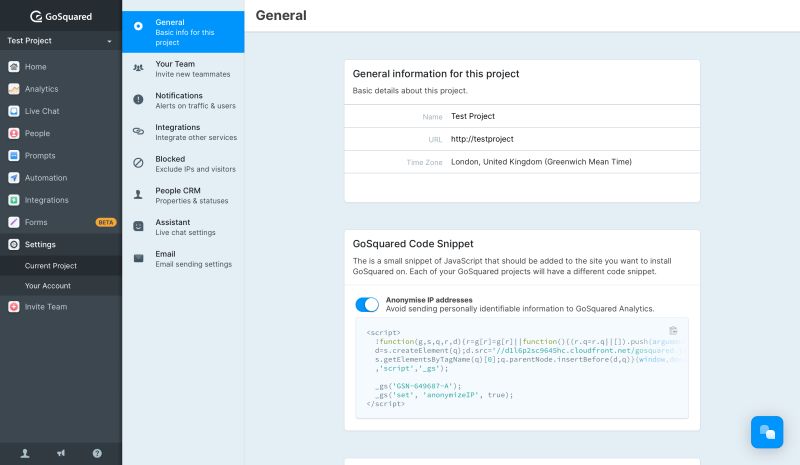The height and width of the screenshot is (465, 800).
Task: Click the Forms BETA badge
Action: [106, 222]
